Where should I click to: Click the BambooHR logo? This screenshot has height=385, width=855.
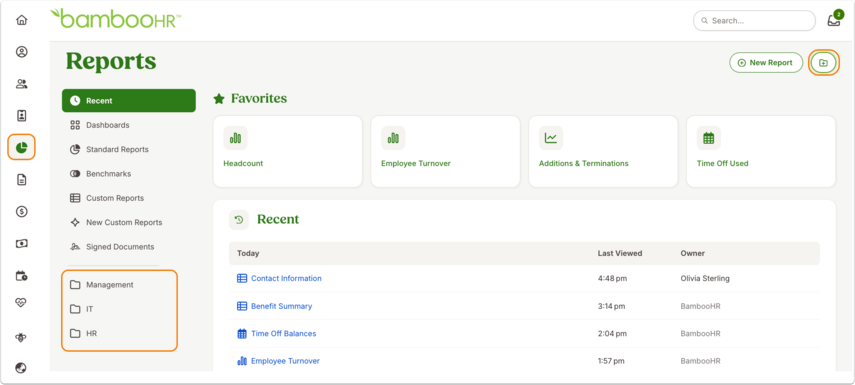116,19
